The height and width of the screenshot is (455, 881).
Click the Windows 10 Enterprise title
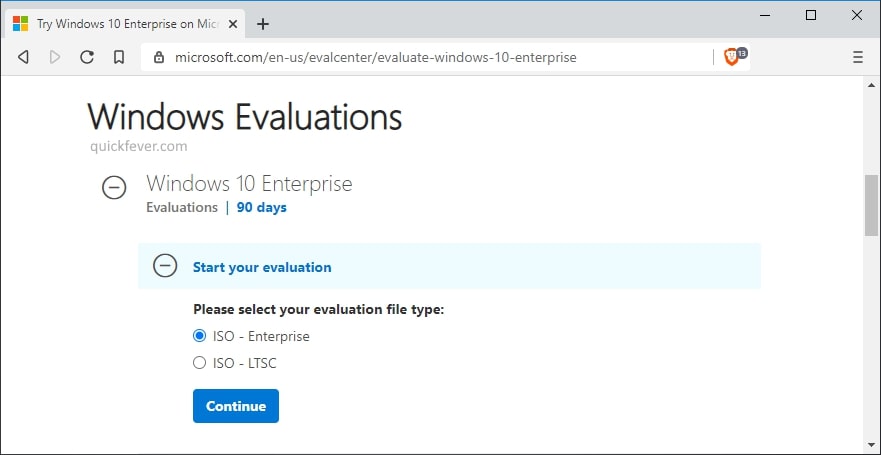(x=249, y=184)
